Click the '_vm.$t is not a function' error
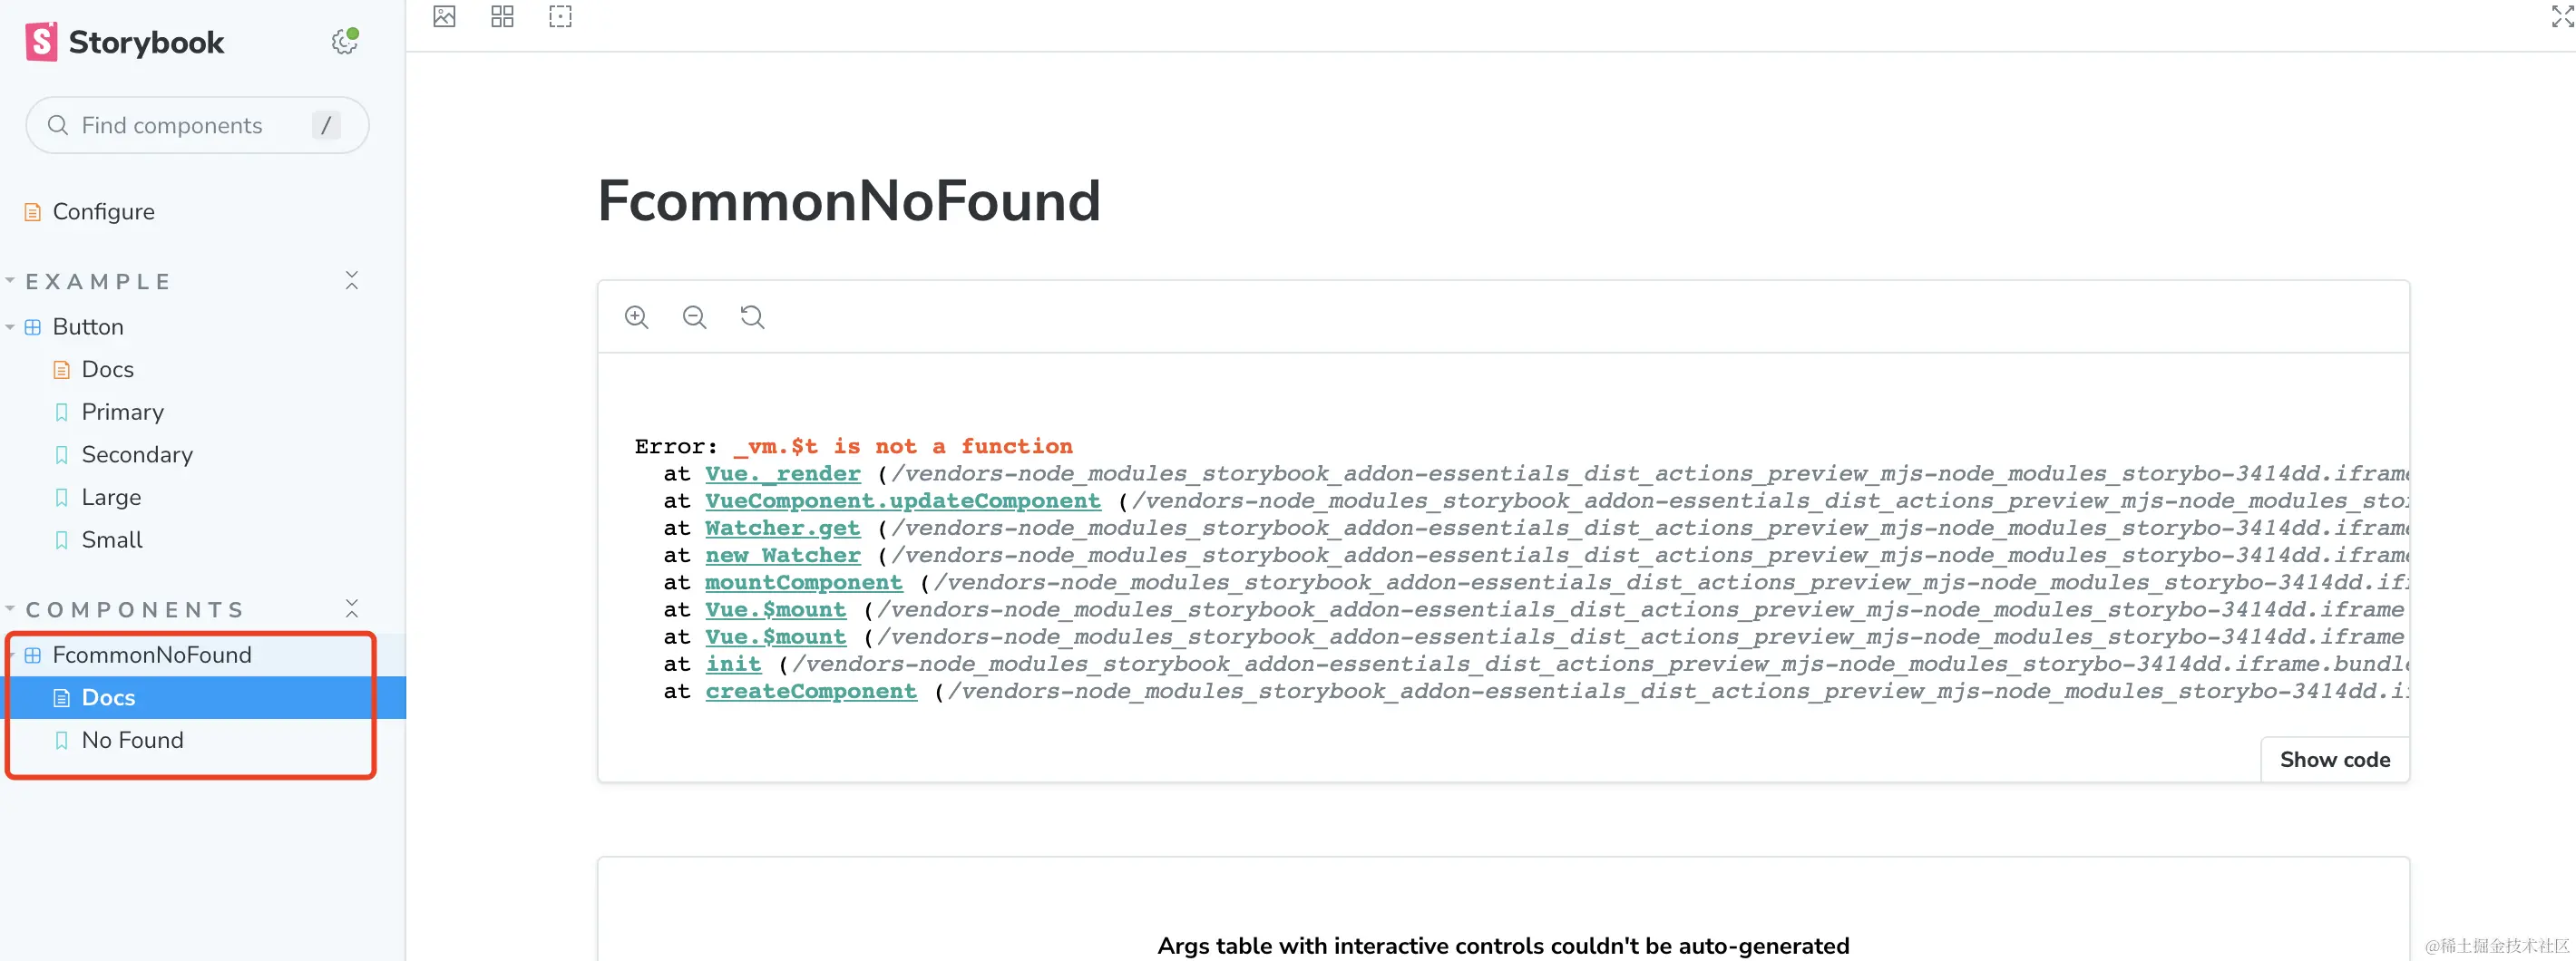Screen dimensions: 2576x961 (x=903, y=447)
